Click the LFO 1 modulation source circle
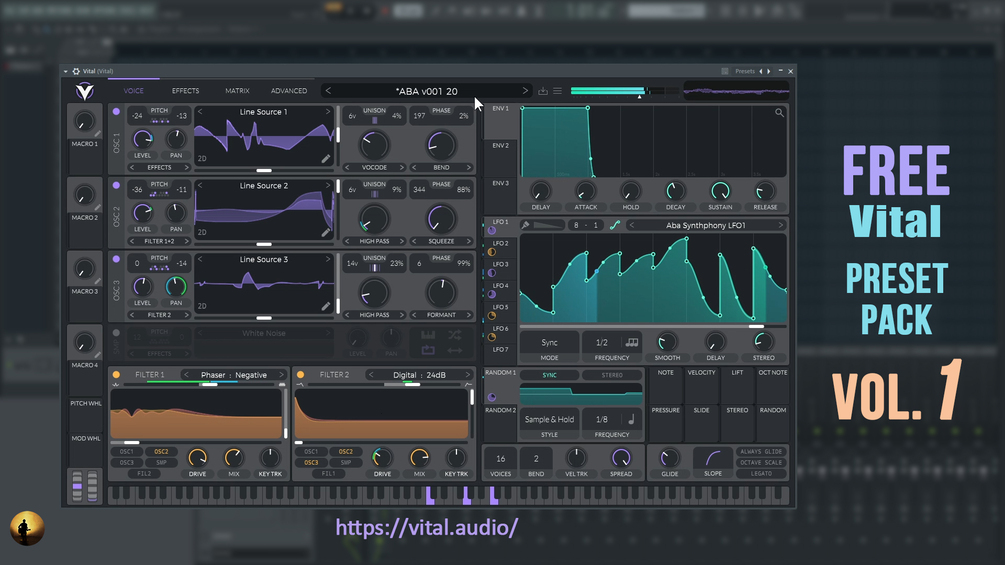The width and height of the screenshot is (1005, 565). (x=492, y=231)
